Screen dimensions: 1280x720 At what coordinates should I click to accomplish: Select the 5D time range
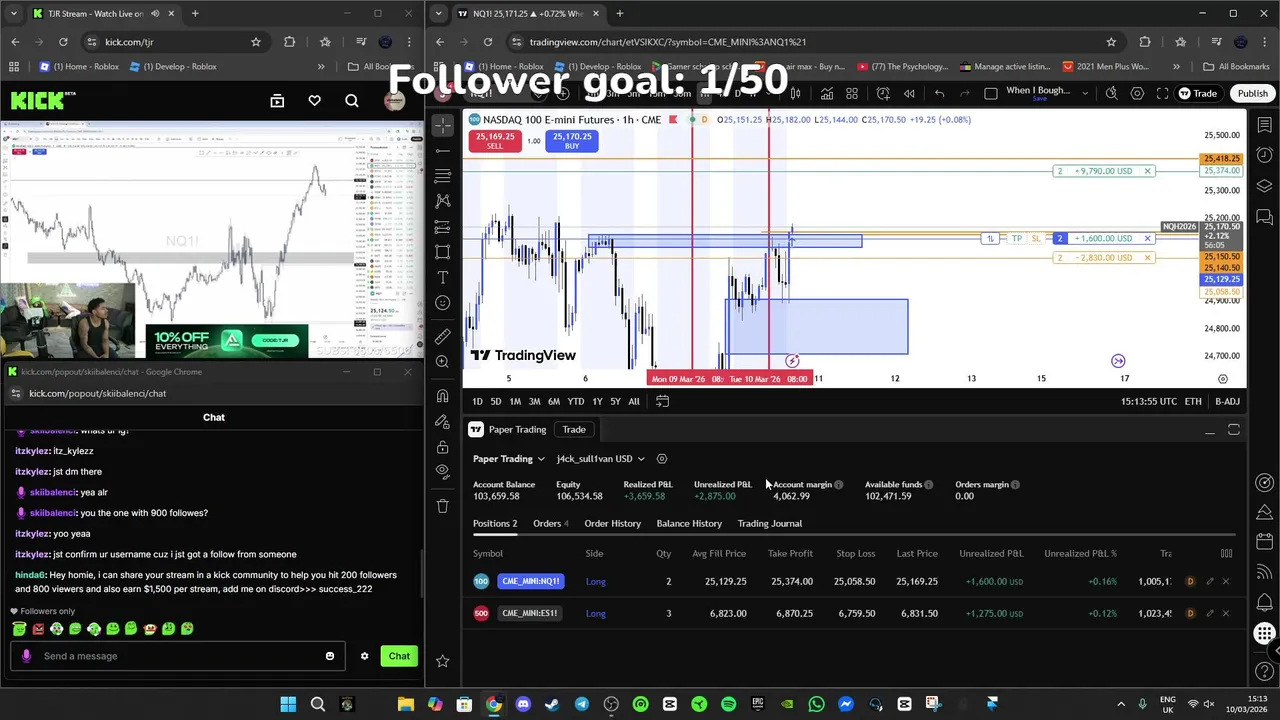495,401
